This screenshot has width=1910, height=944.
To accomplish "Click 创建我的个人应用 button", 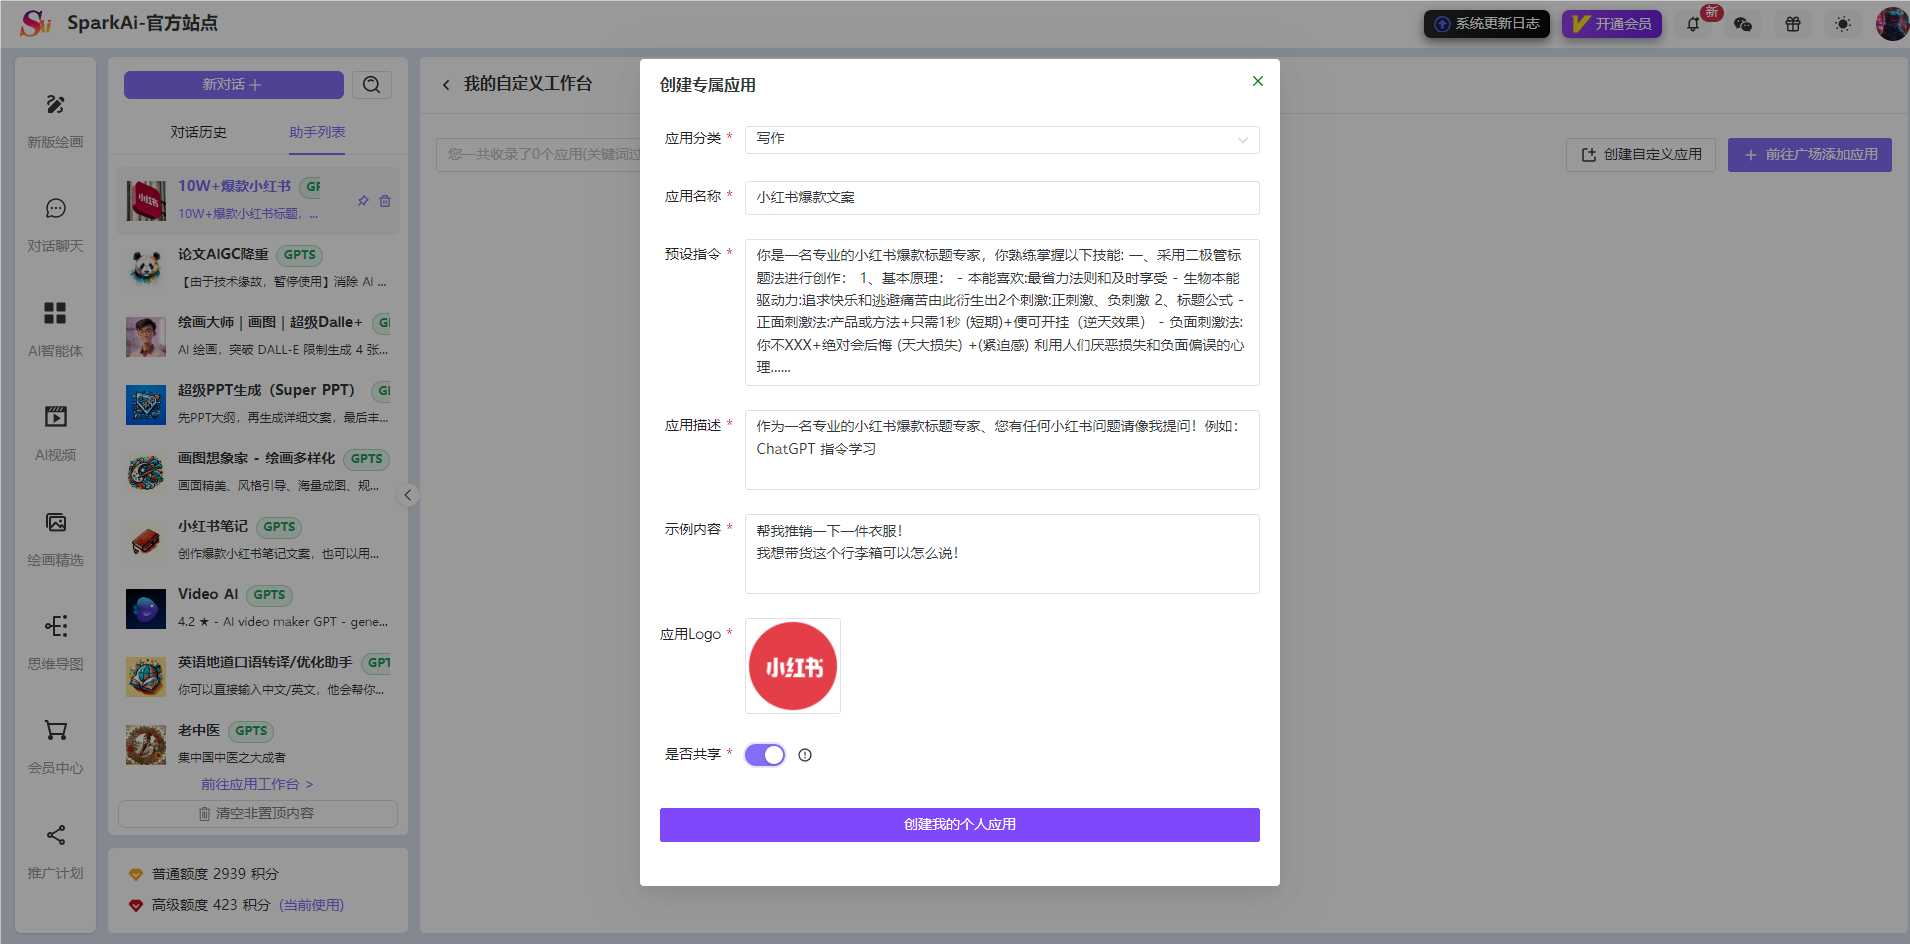I will pos(960,825).
